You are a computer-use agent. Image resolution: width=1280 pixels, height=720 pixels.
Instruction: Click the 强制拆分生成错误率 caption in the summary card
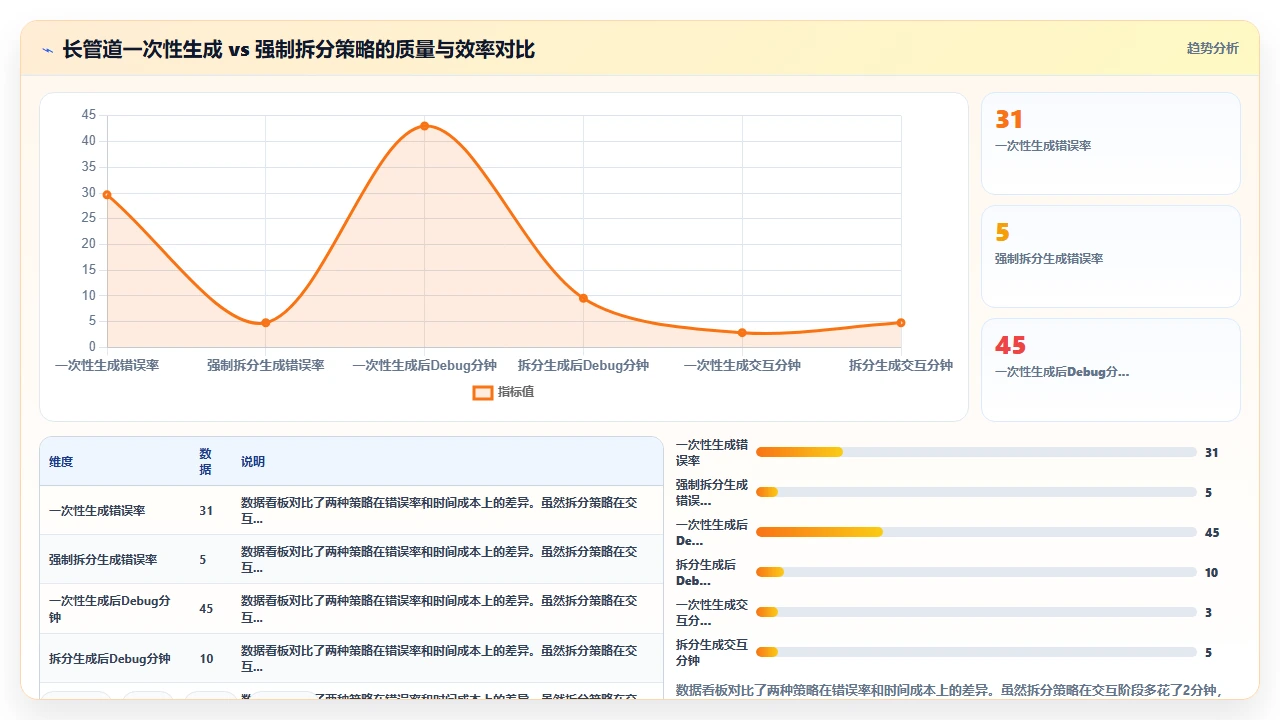coord(1049,259)
